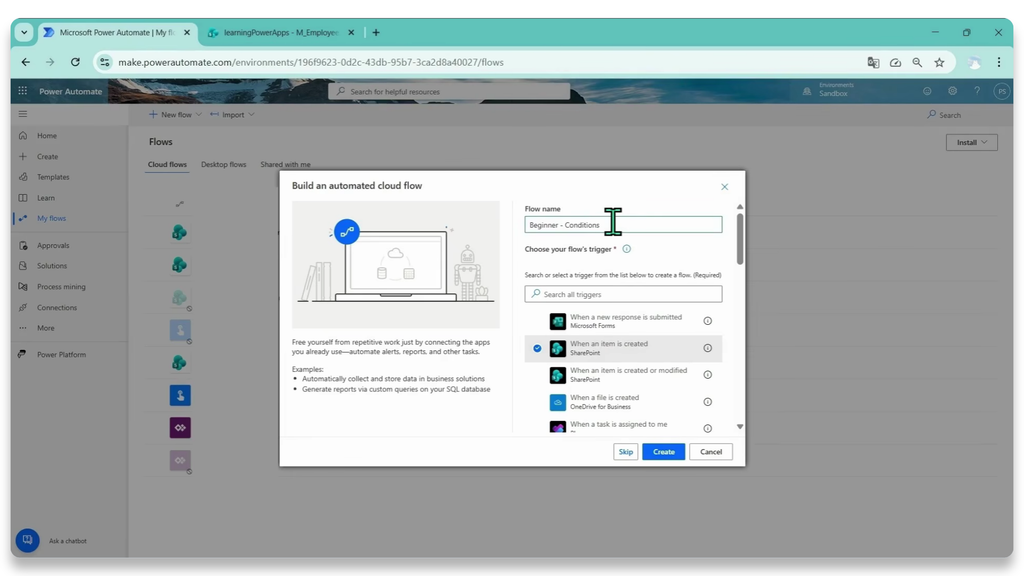
Task: Open Create in the sidebar
Action: pyautogui.click(x=47, y=157)
